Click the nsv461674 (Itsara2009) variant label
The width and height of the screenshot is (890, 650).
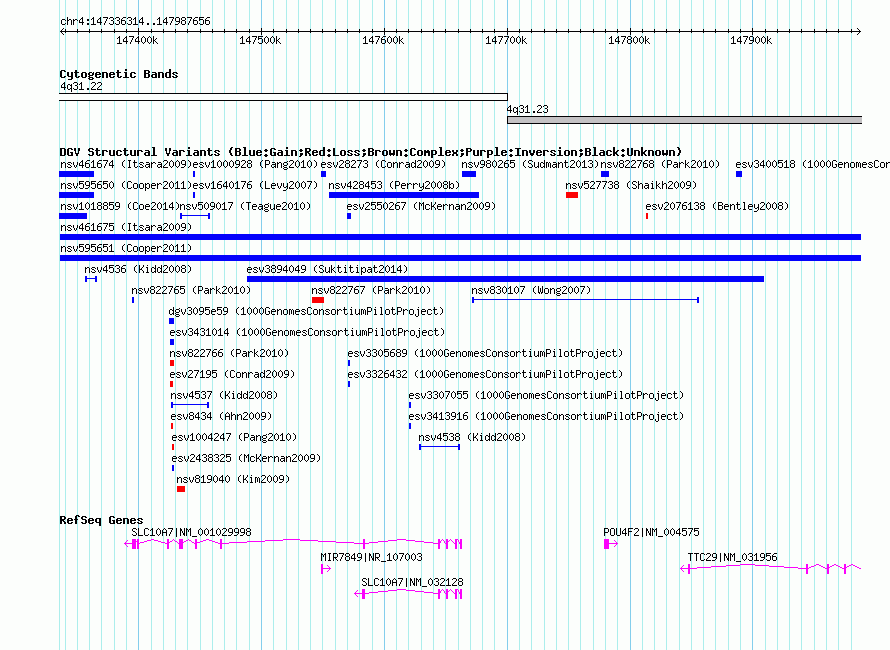126,165
